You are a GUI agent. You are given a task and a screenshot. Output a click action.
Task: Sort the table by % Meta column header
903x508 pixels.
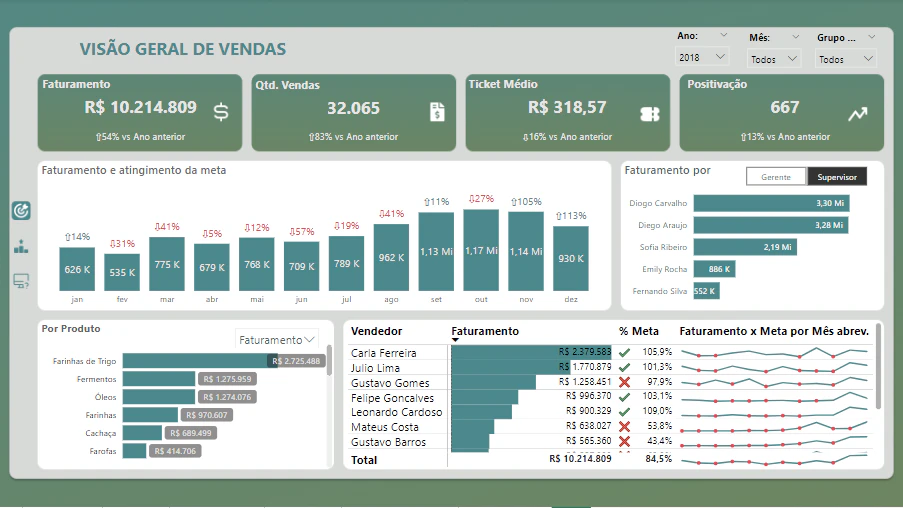coord(639,331)
